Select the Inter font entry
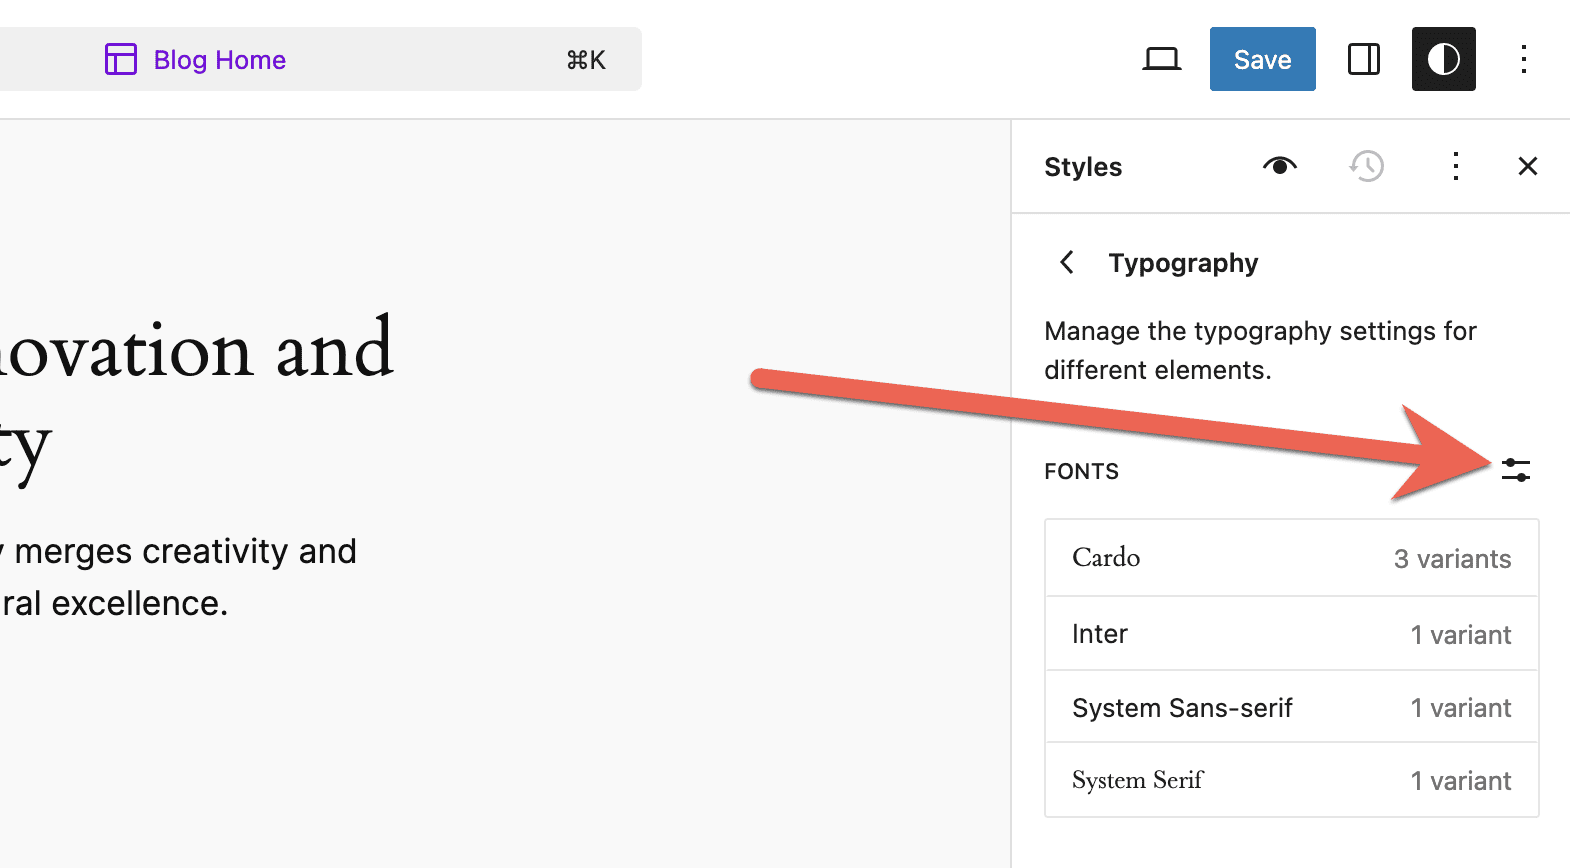 click(1291, 634)
